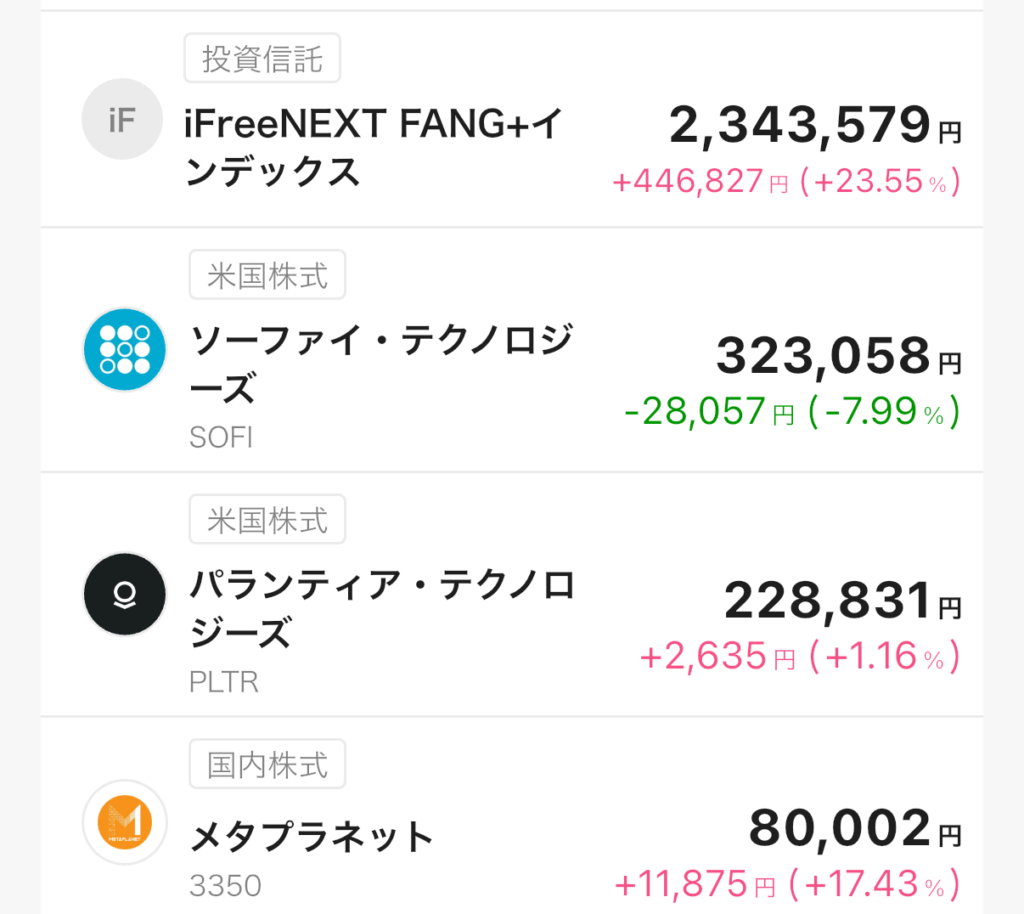The image size is (1024, 914).
Task: Open iFreeNEXT FANG+インデックス fund name
Action: 373,148
